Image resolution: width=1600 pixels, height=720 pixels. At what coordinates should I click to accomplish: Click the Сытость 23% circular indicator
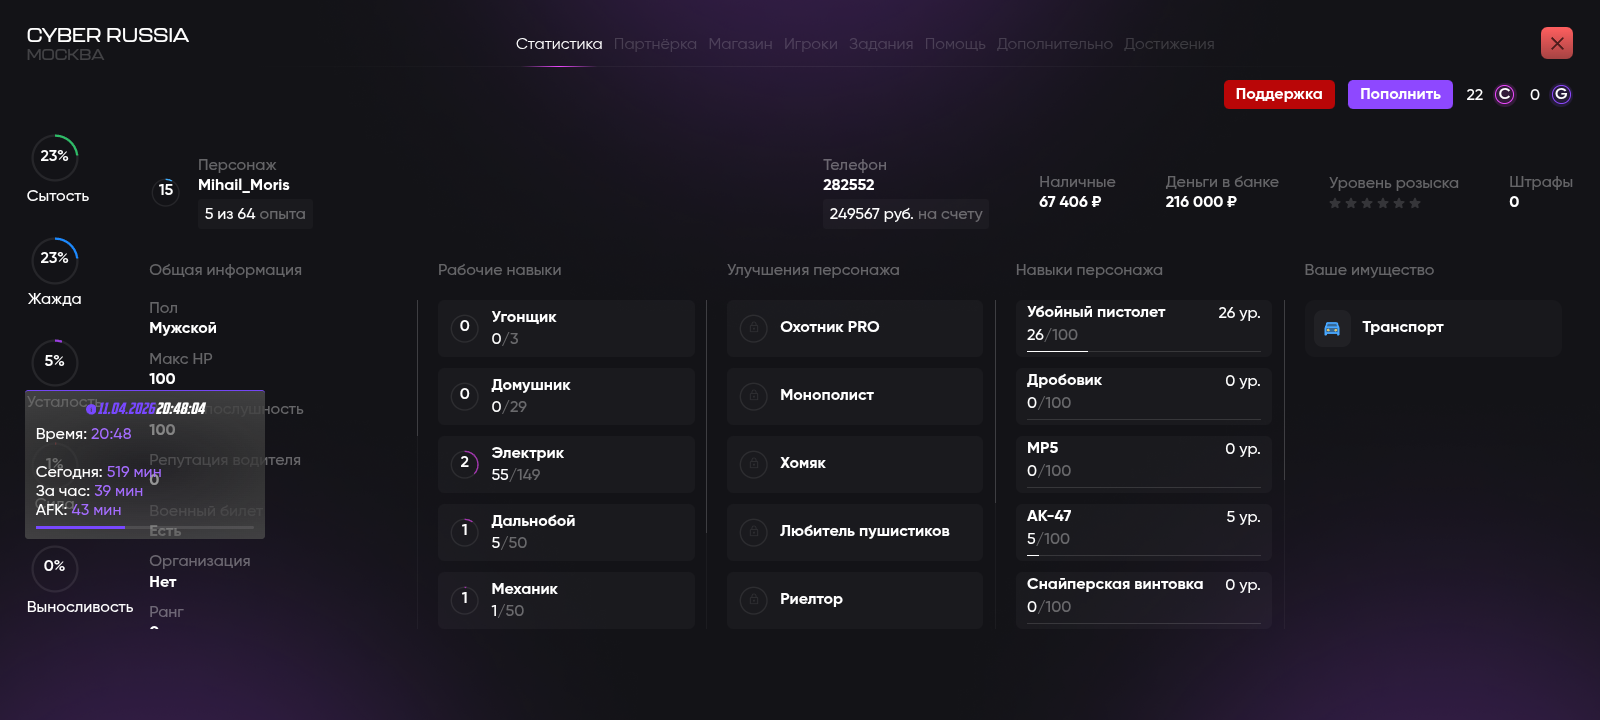pos(55,157)
